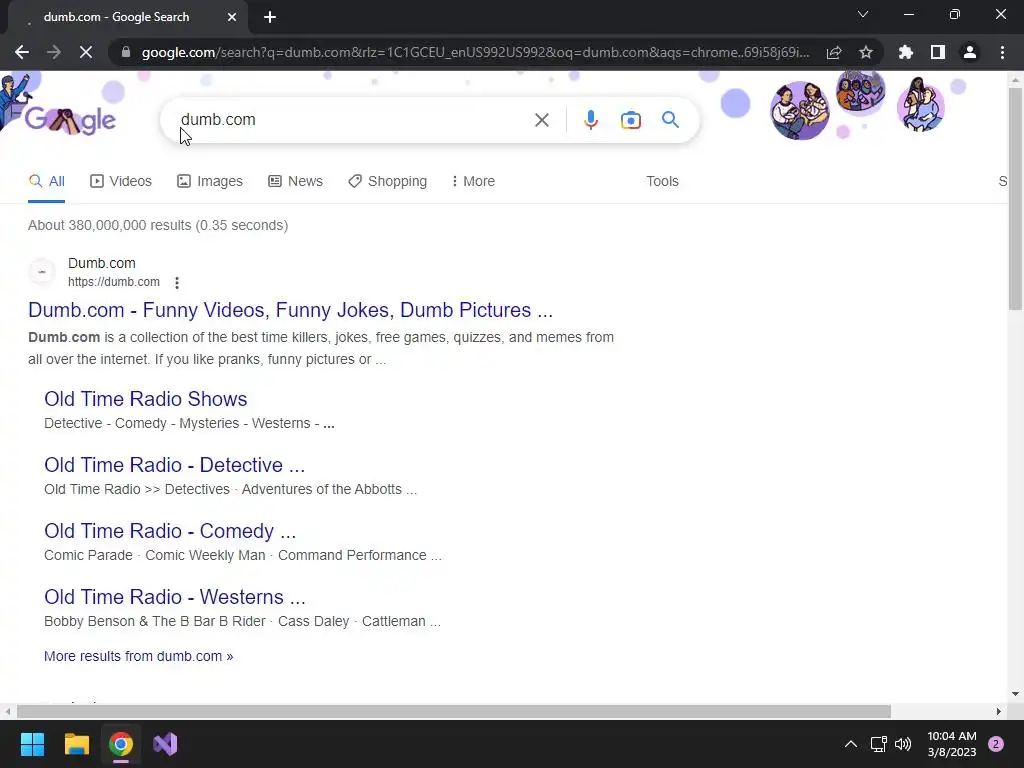
Task: Click the horizontal scrollbar right arrow
Action: [999, 711]
